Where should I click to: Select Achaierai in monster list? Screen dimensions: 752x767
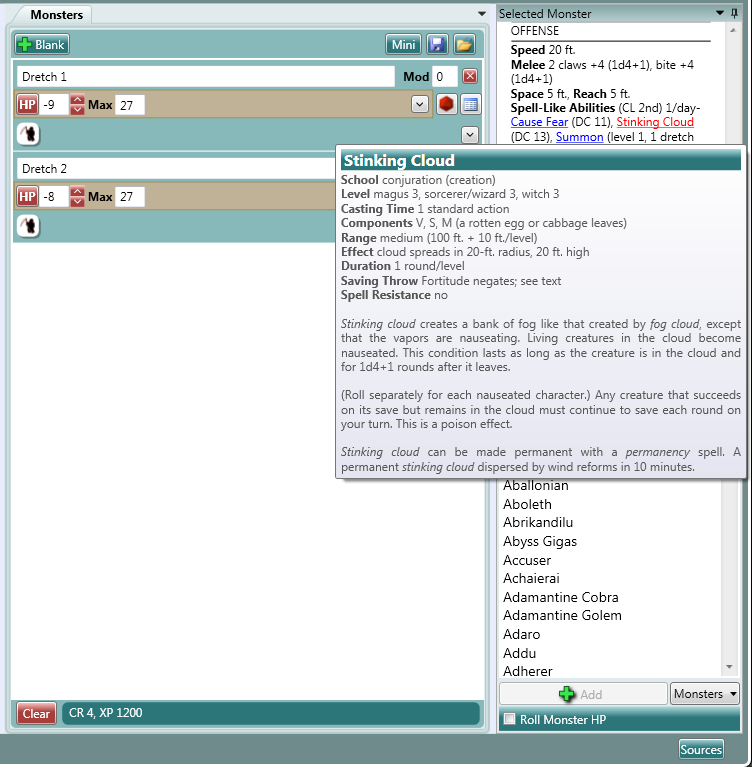pos(531,578)
